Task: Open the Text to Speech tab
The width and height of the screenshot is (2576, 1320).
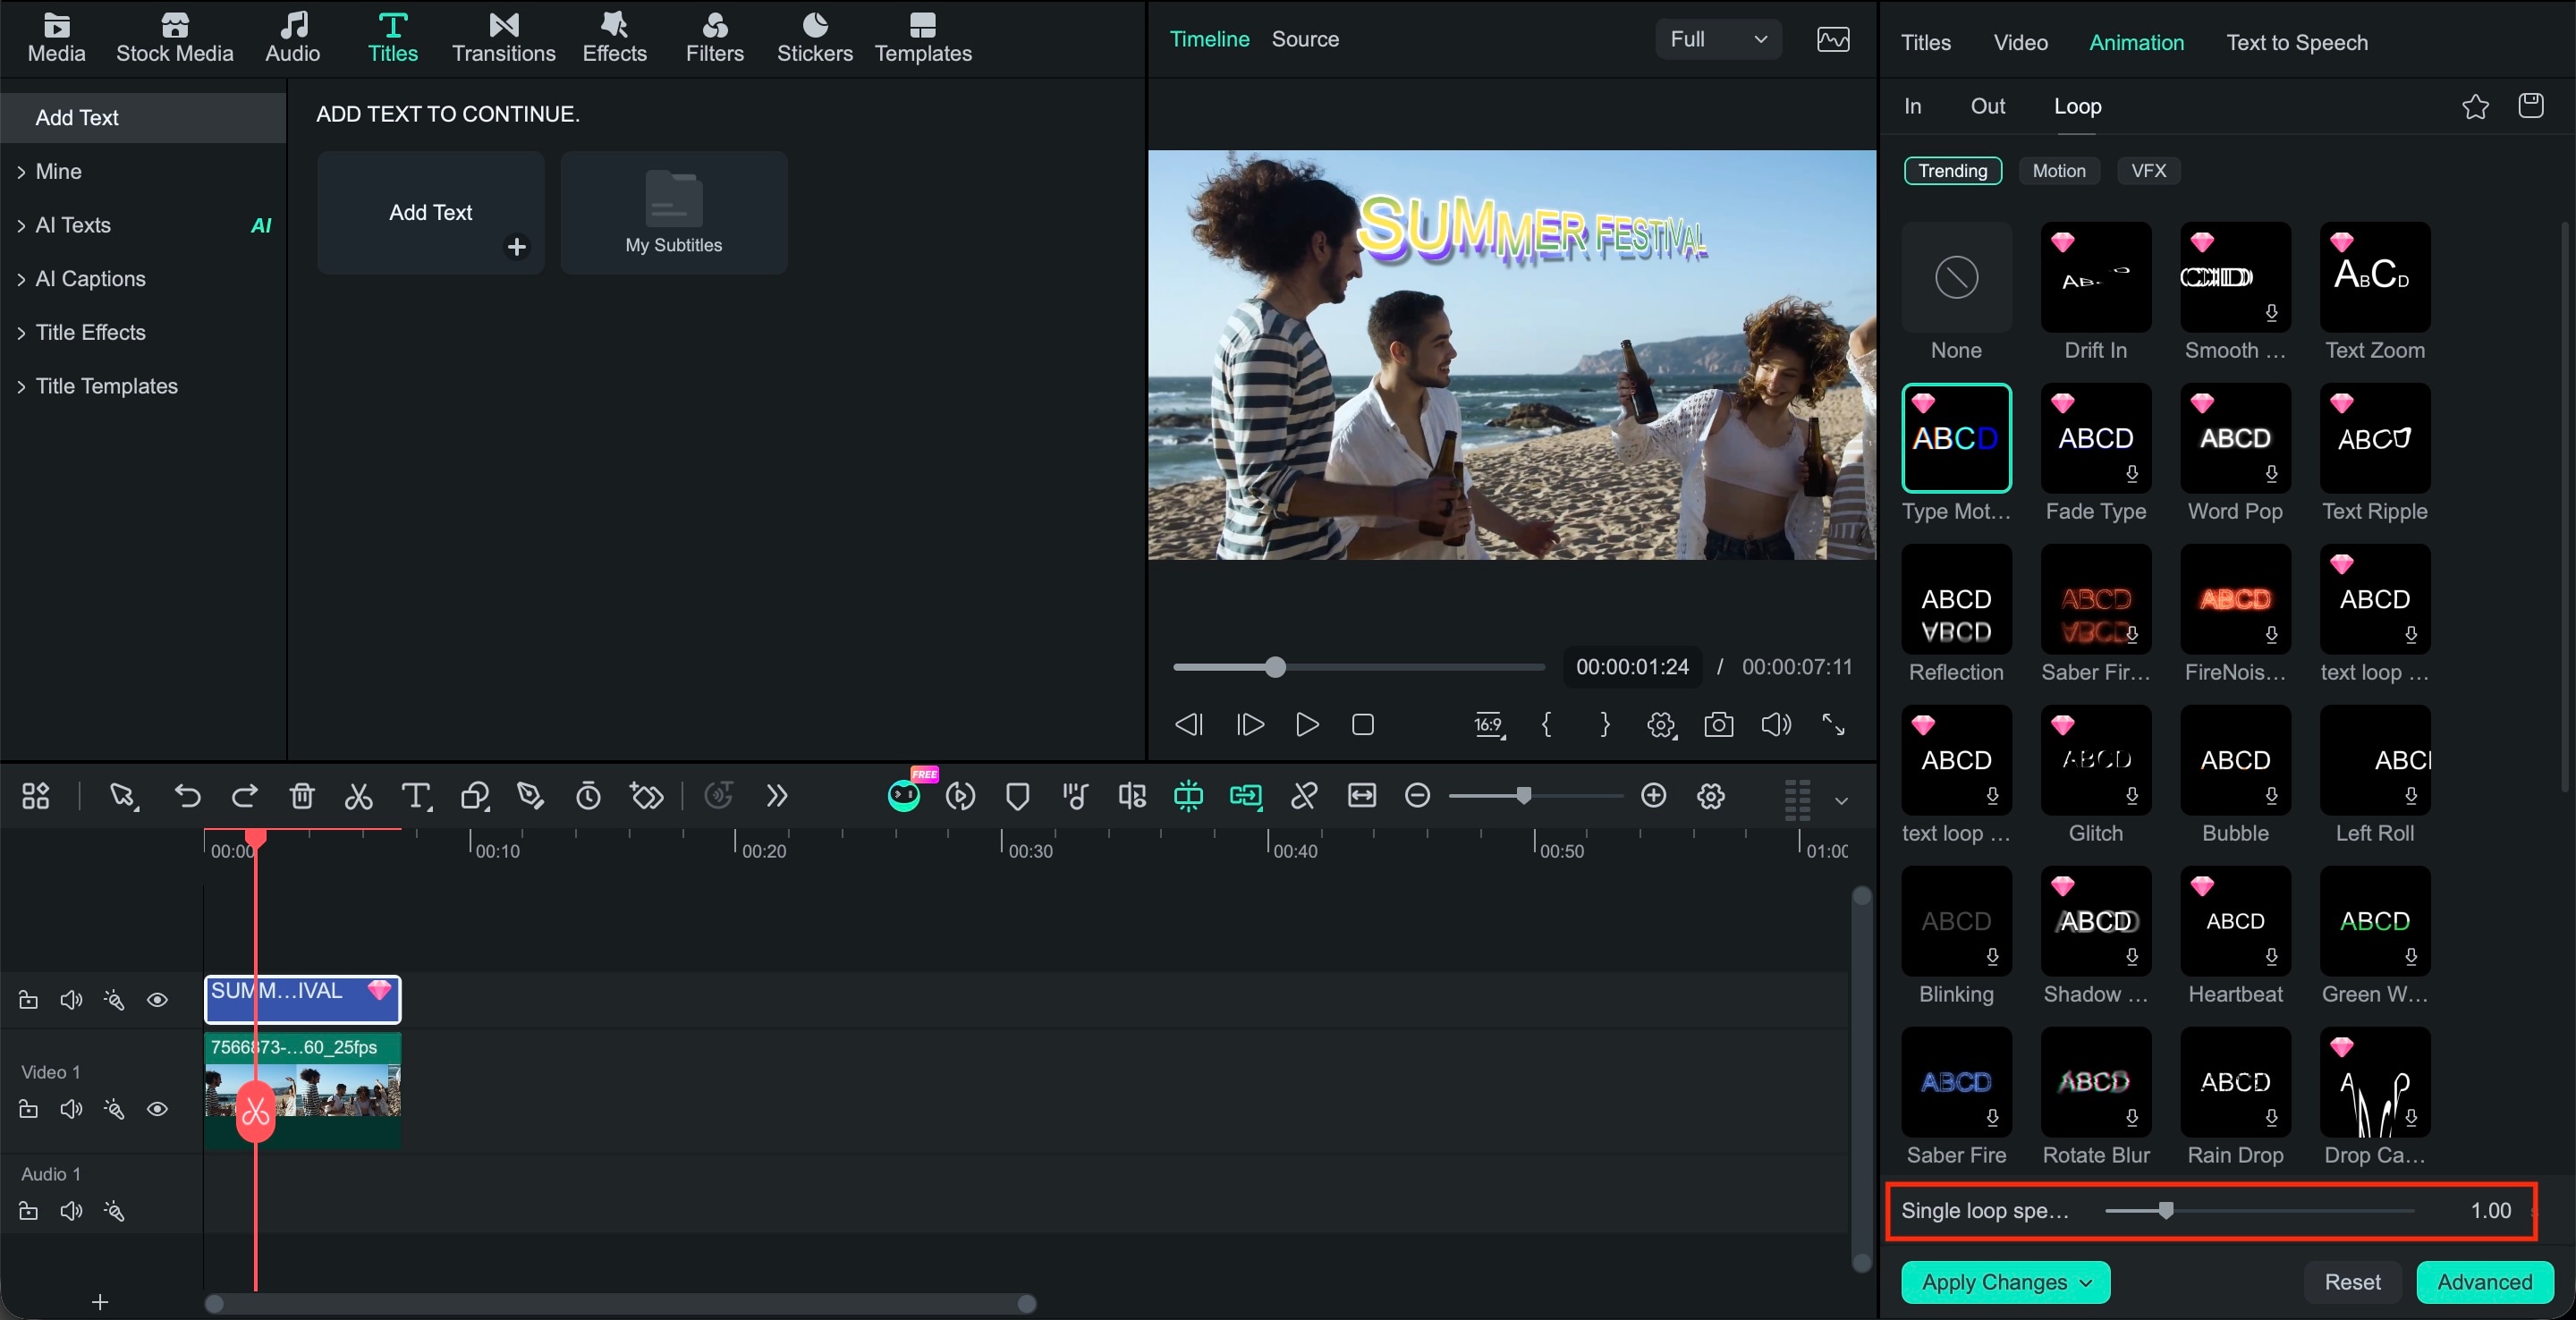Action: tap(2296, 42)
